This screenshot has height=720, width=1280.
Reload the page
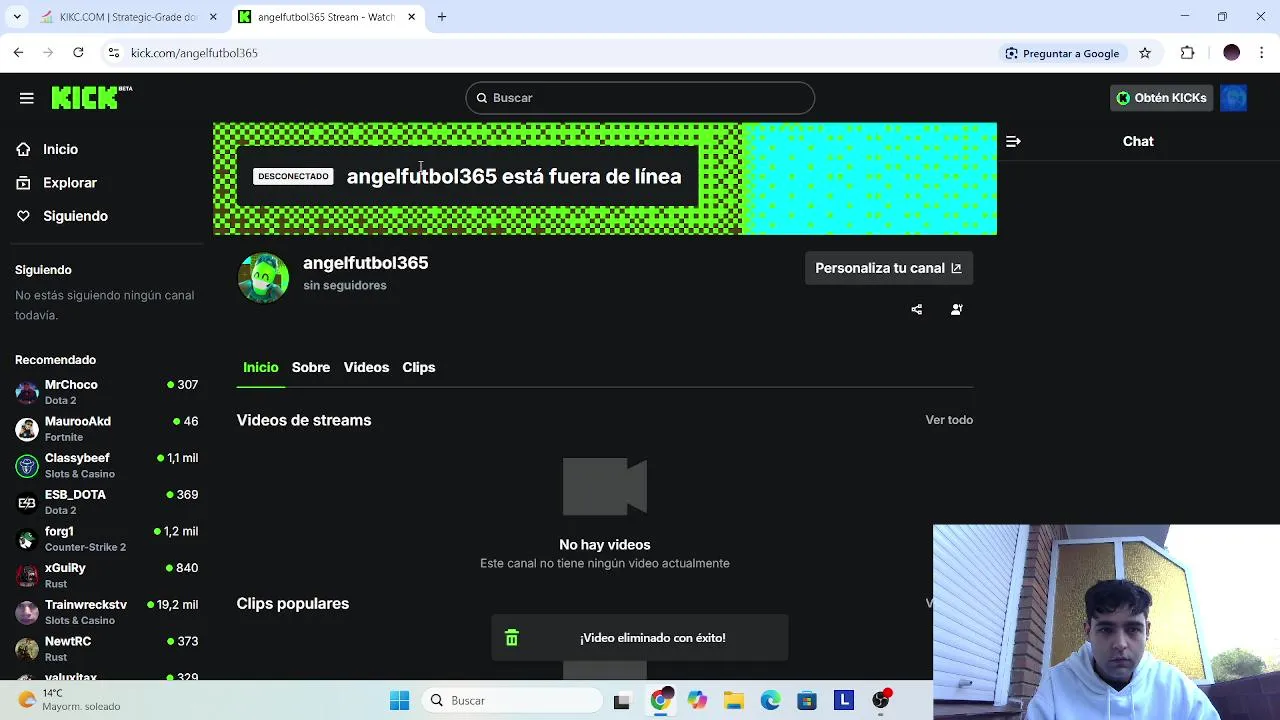coord(78,53)
